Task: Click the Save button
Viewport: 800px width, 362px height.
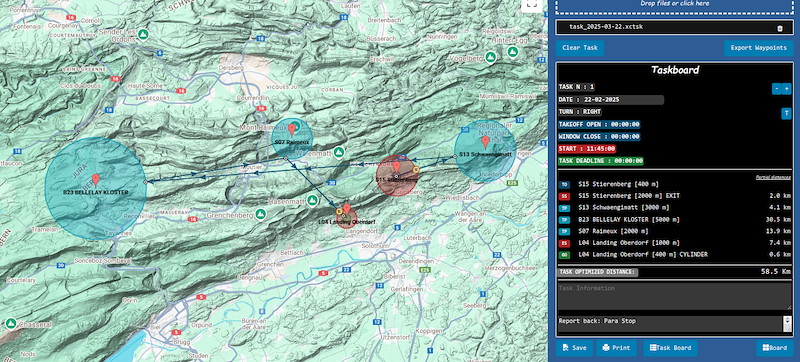Action: [574, 348]
